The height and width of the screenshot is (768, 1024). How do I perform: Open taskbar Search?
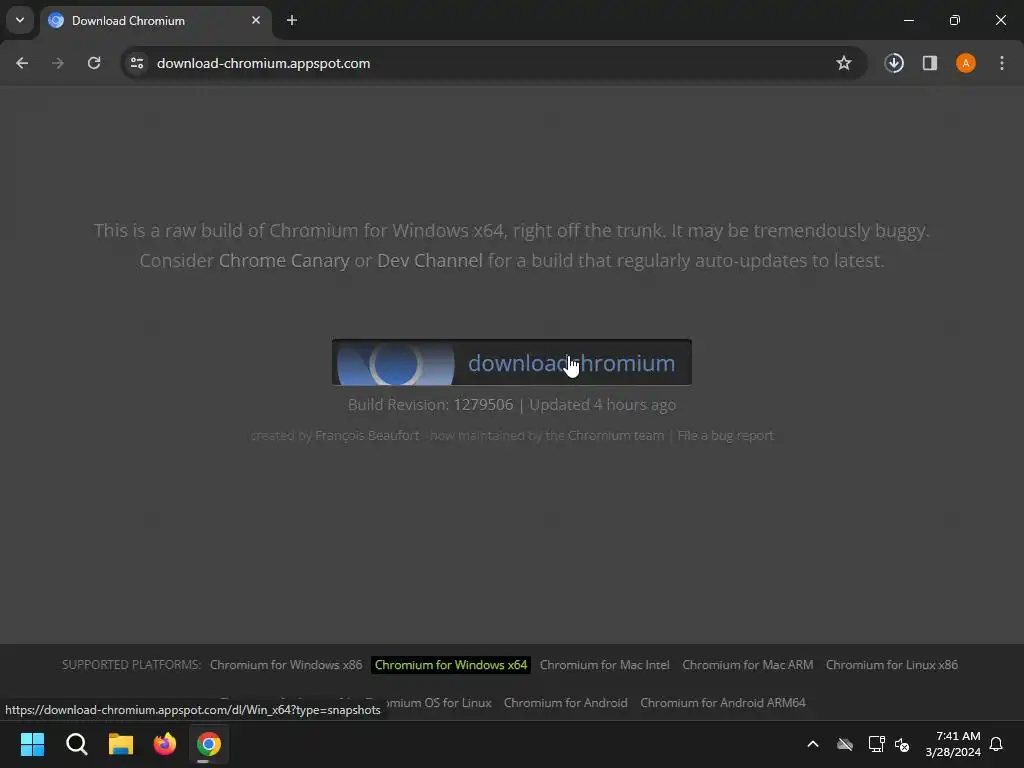[76, 744]
